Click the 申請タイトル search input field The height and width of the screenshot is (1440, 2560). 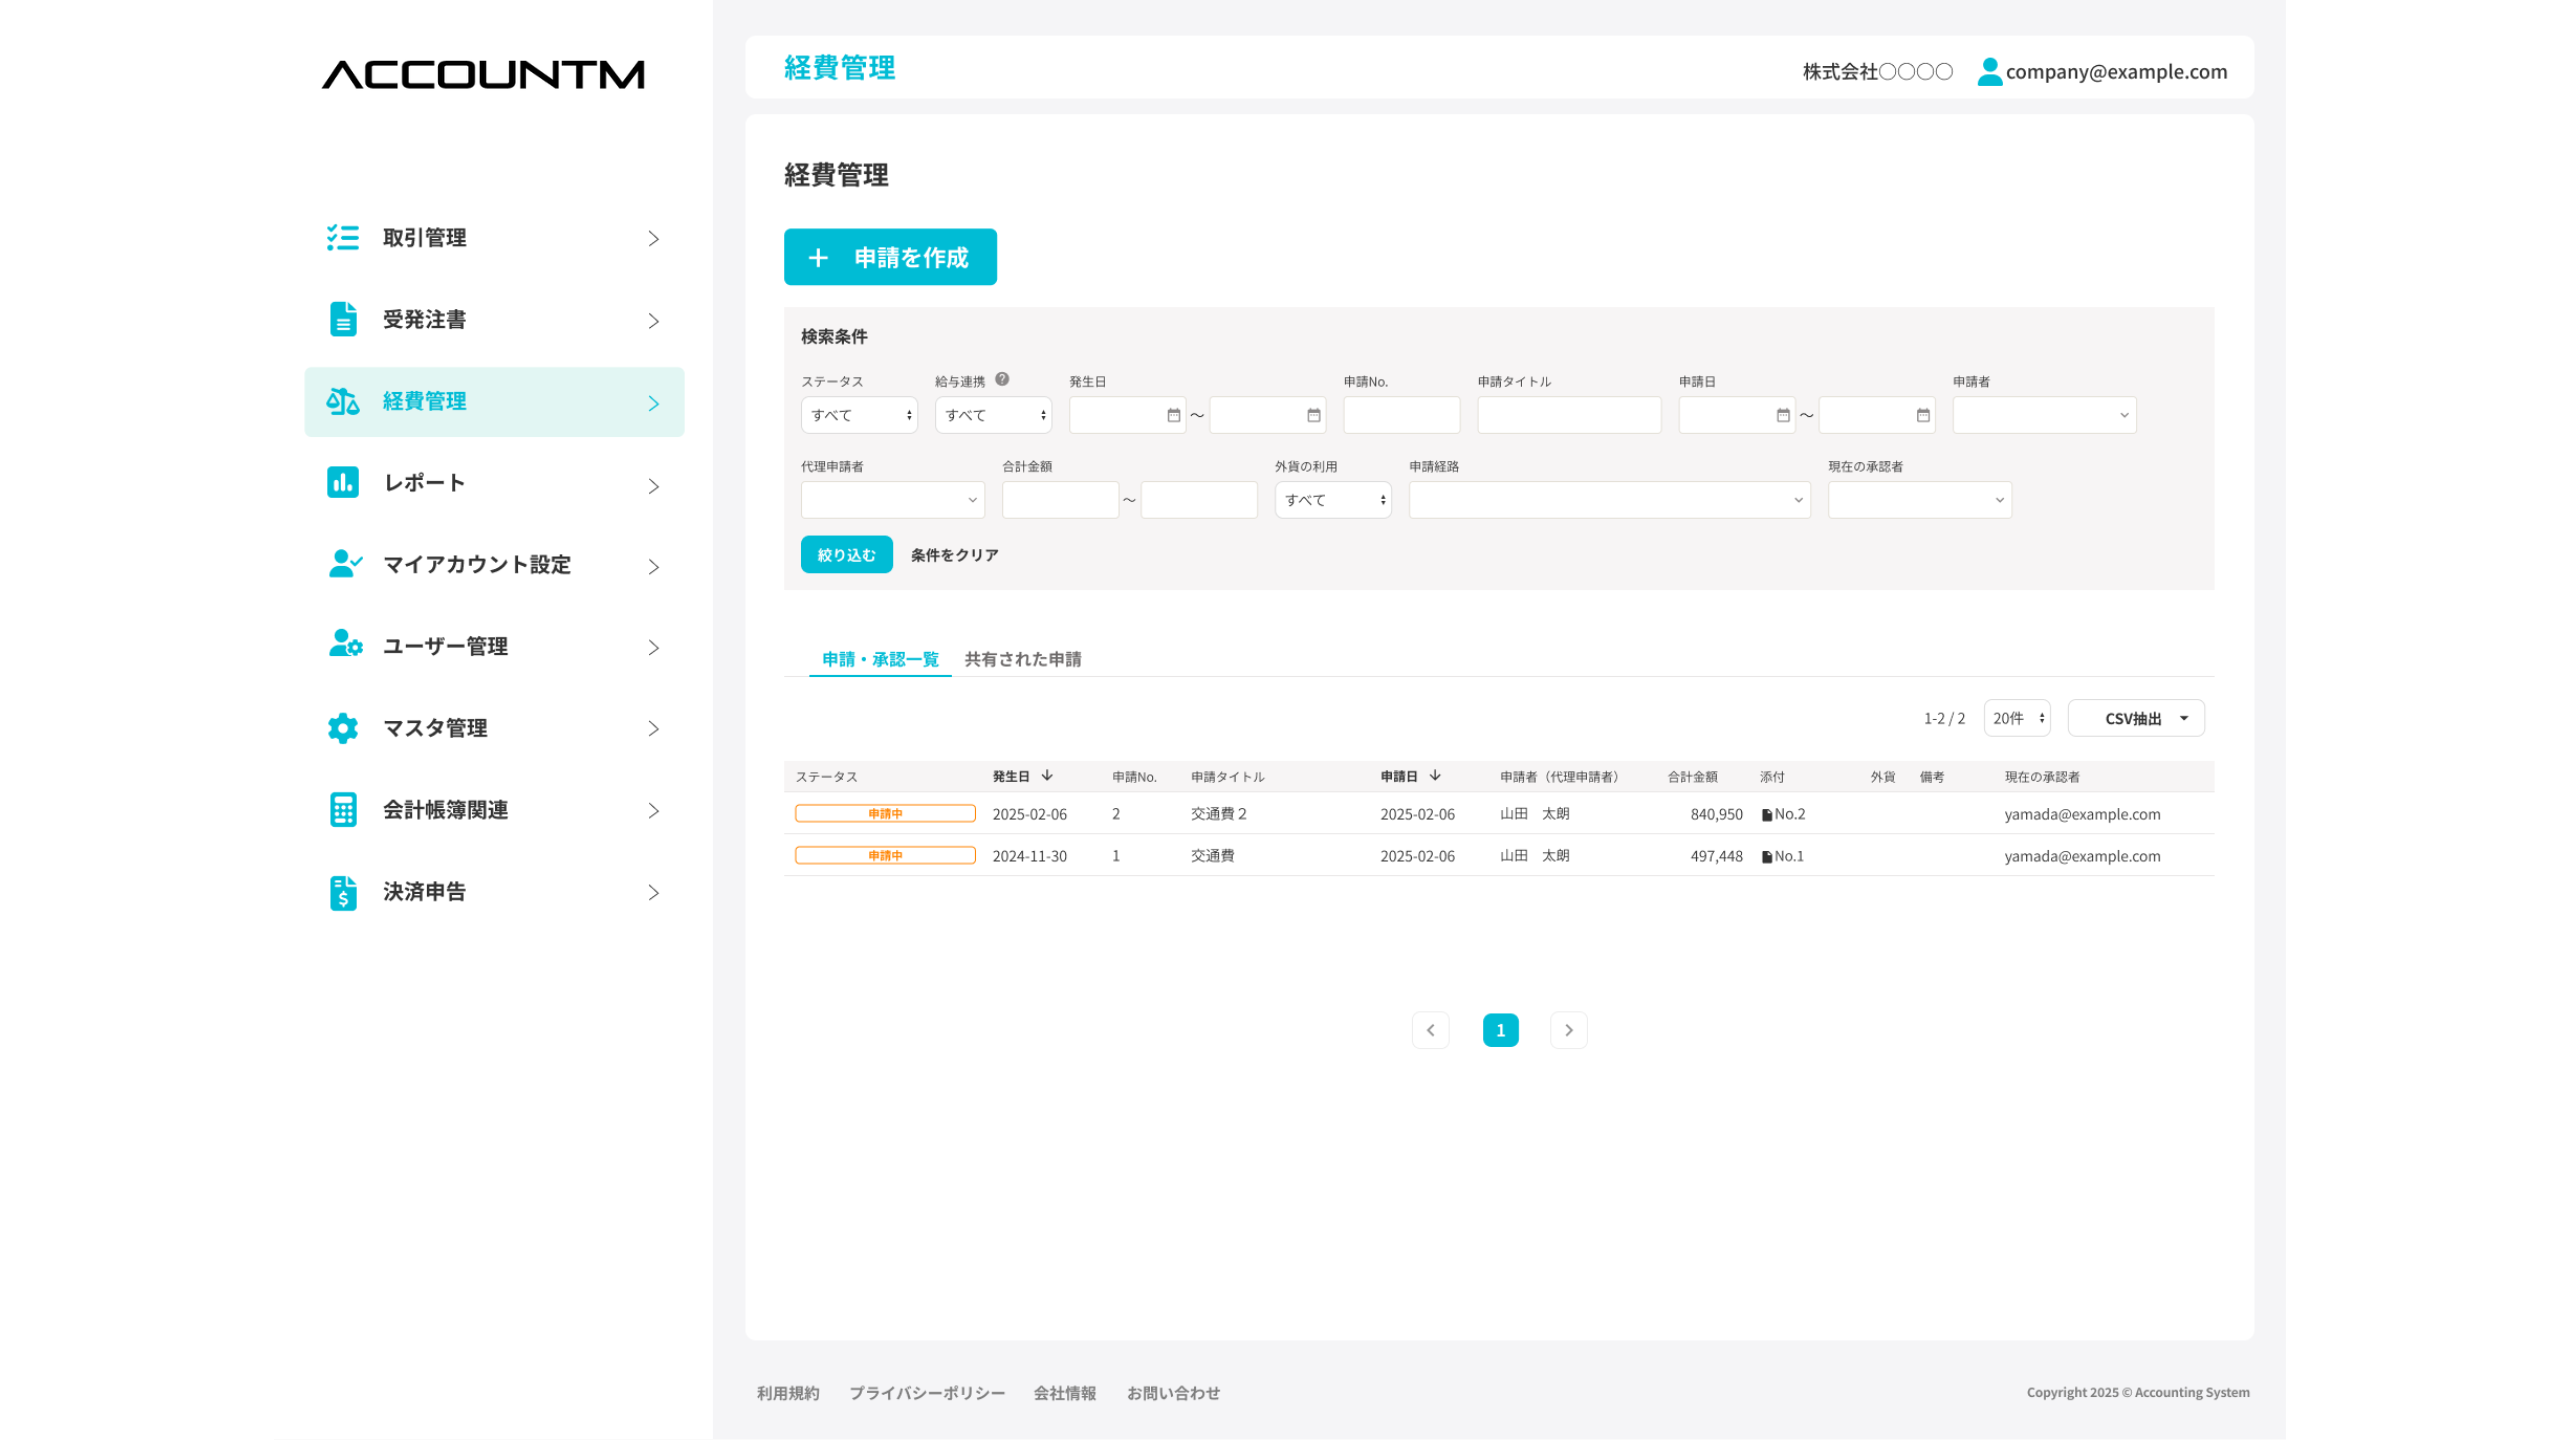click(x=1568, y=415)
